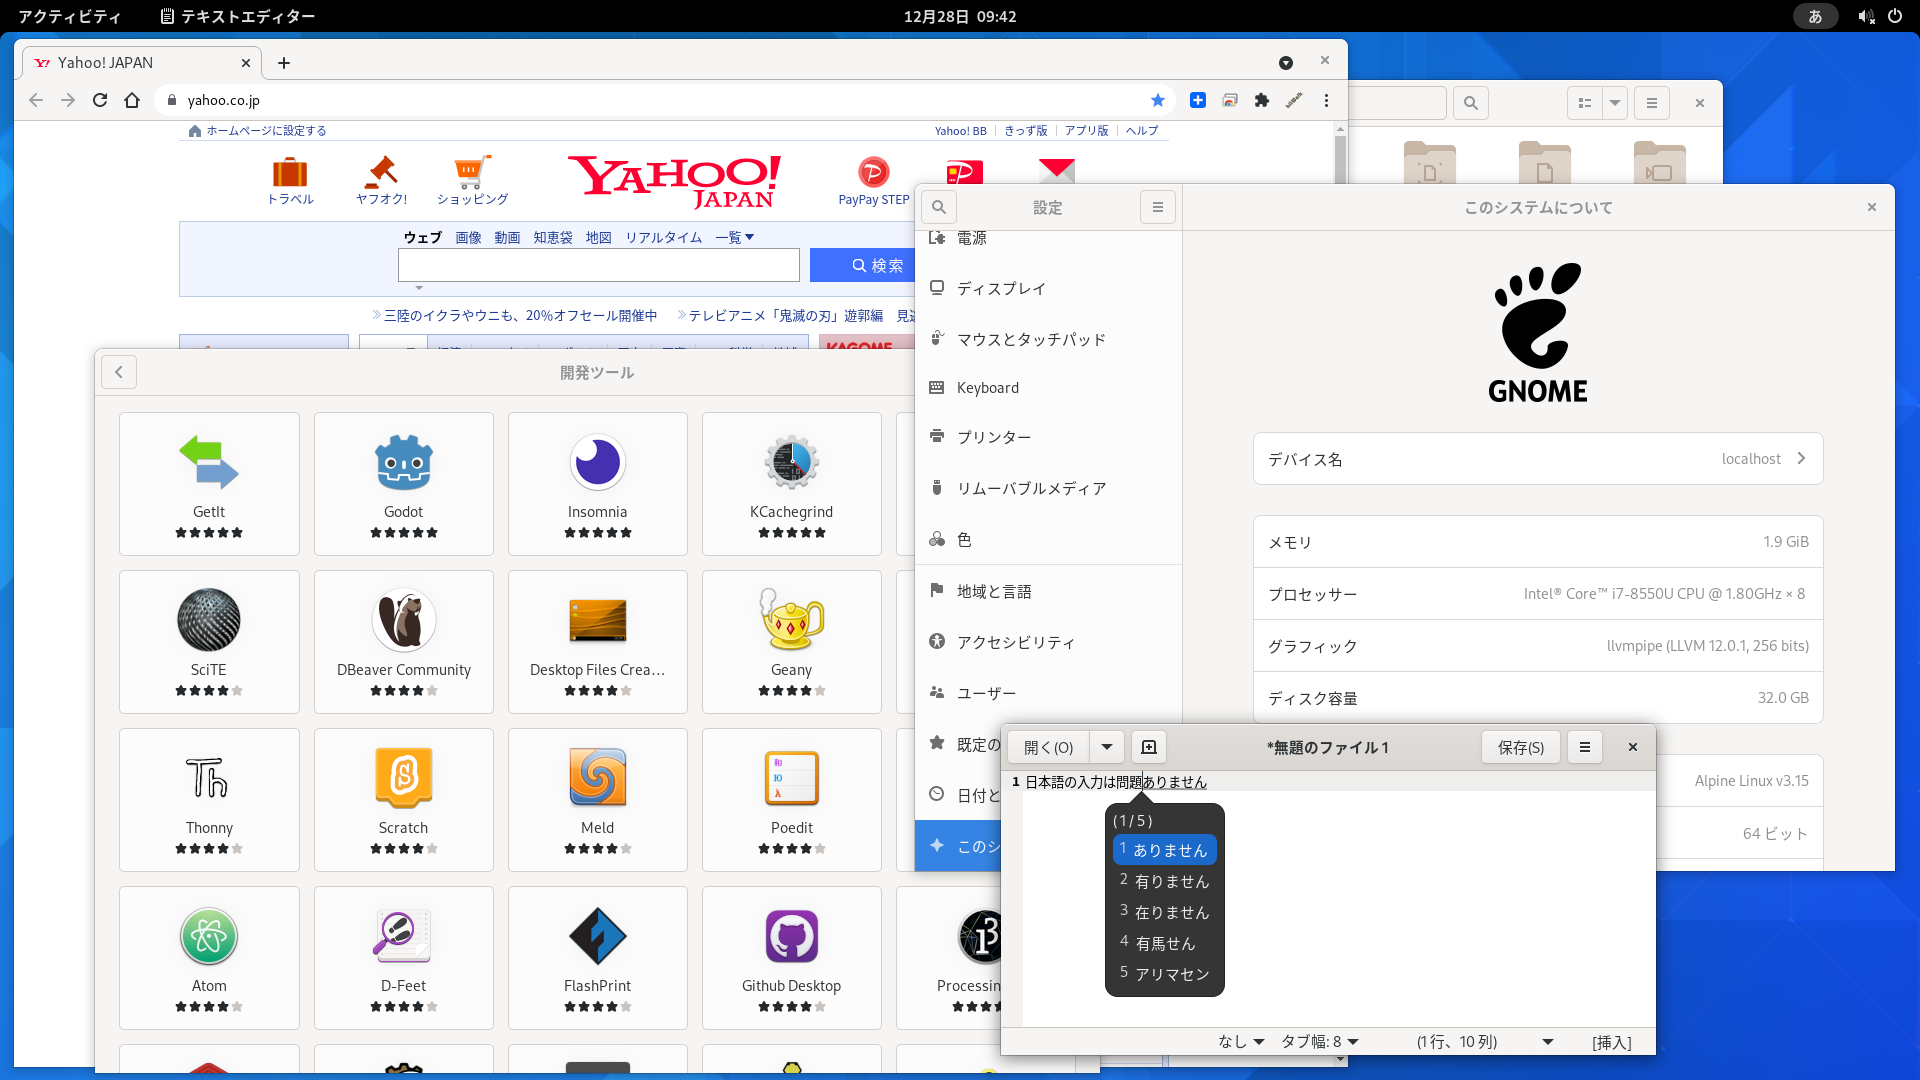Open the Godot app tile

[403, 484]
